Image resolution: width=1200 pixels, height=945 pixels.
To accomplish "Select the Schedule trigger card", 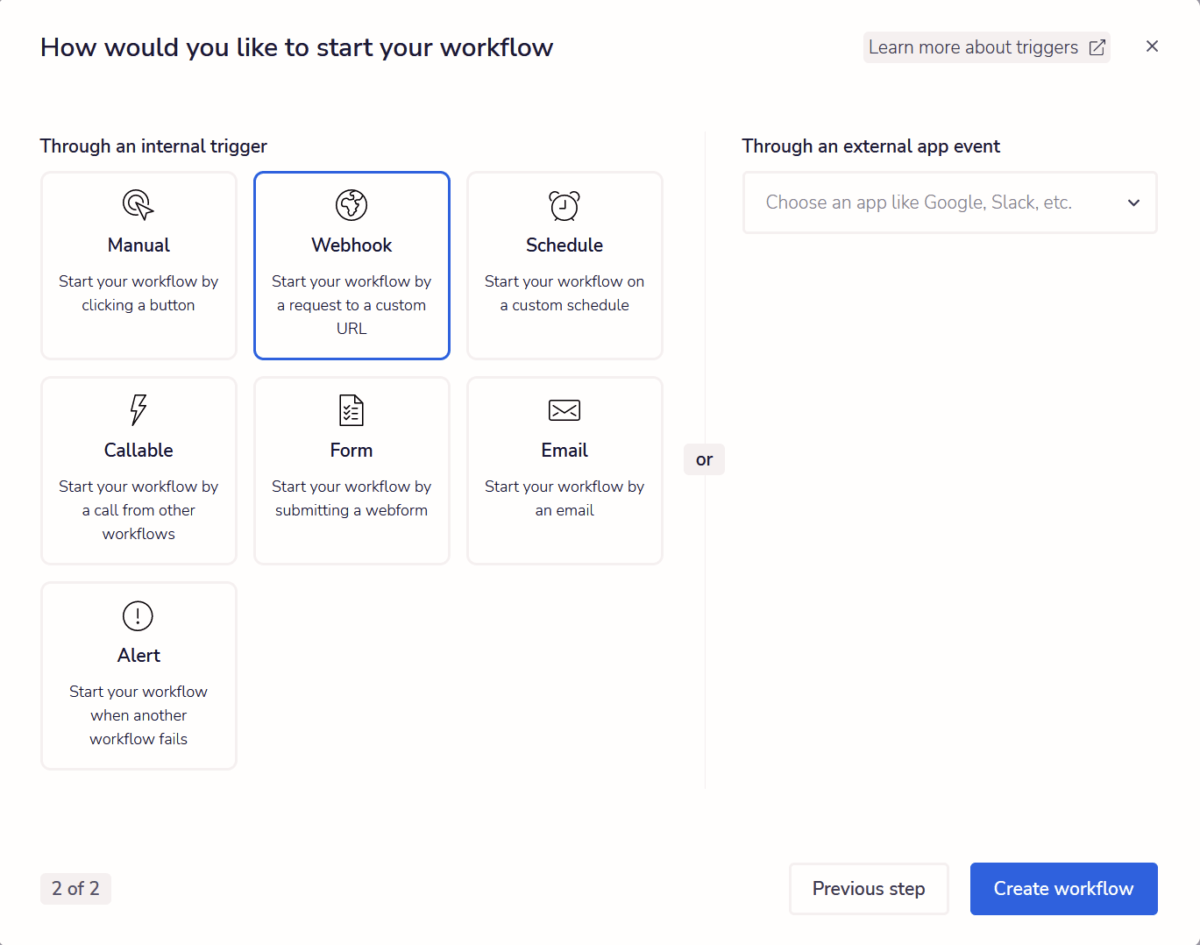I will pos(564,265).
